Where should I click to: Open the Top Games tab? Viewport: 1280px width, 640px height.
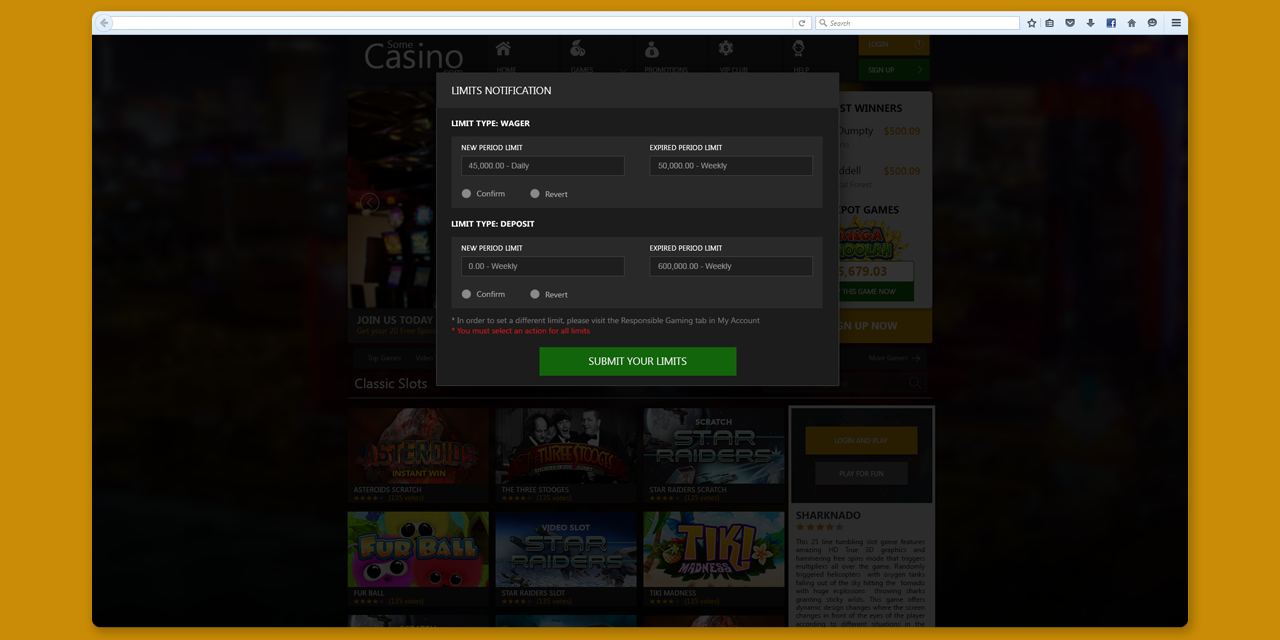tap(384, 358)
